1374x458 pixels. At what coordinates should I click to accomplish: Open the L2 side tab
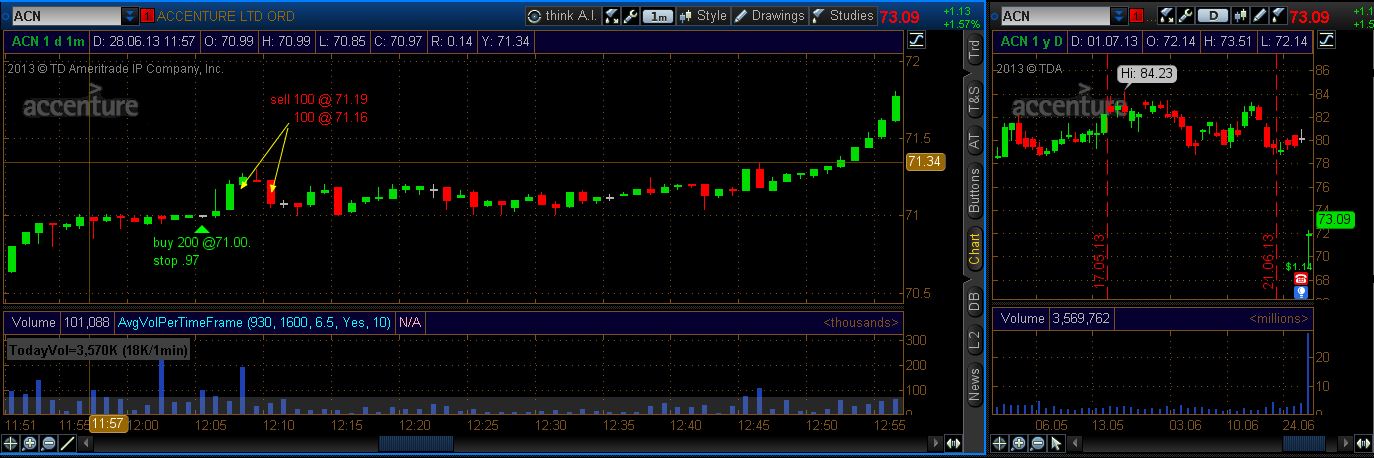(x=974, y=339)
